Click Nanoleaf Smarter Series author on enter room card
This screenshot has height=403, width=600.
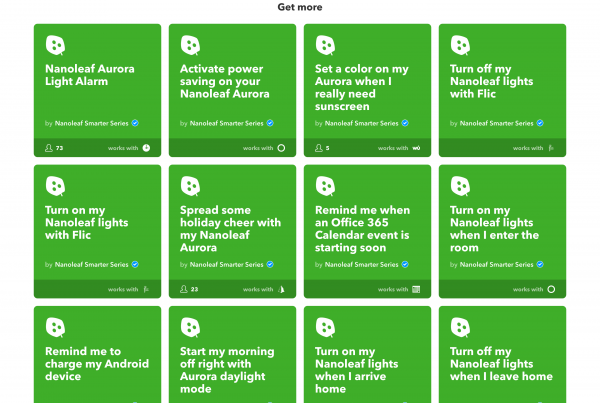point(497,264)
